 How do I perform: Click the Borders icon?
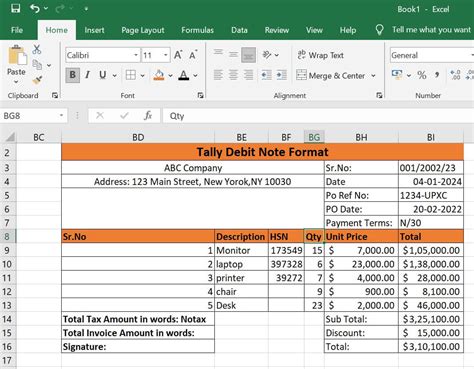[131, 75]
